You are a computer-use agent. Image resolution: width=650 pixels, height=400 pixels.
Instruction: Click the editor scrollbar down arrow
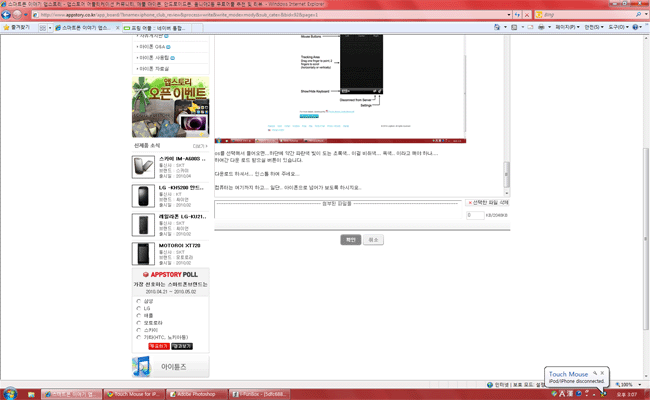click(x=507, y=193)
